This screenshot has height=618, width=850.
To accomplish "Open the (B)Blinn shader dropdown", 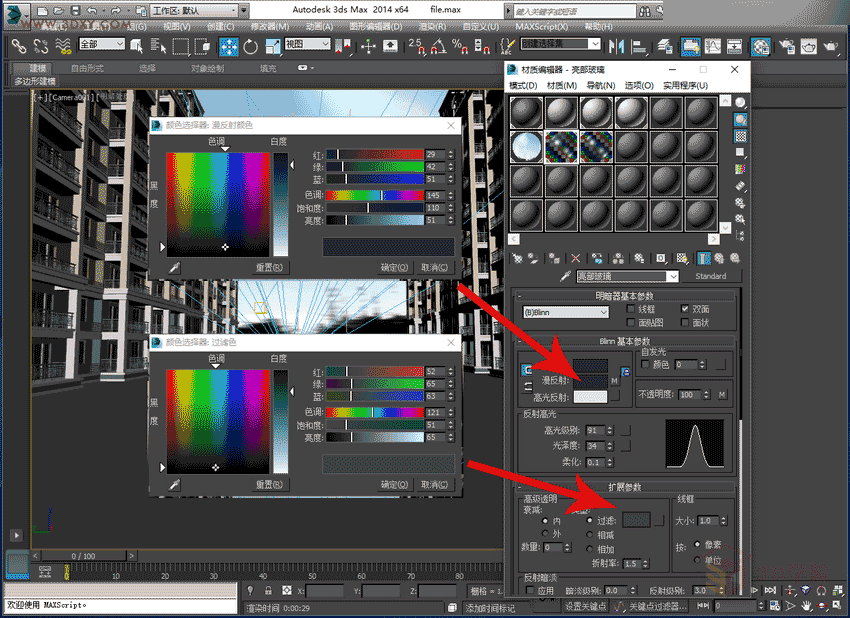I will [565, 312].
